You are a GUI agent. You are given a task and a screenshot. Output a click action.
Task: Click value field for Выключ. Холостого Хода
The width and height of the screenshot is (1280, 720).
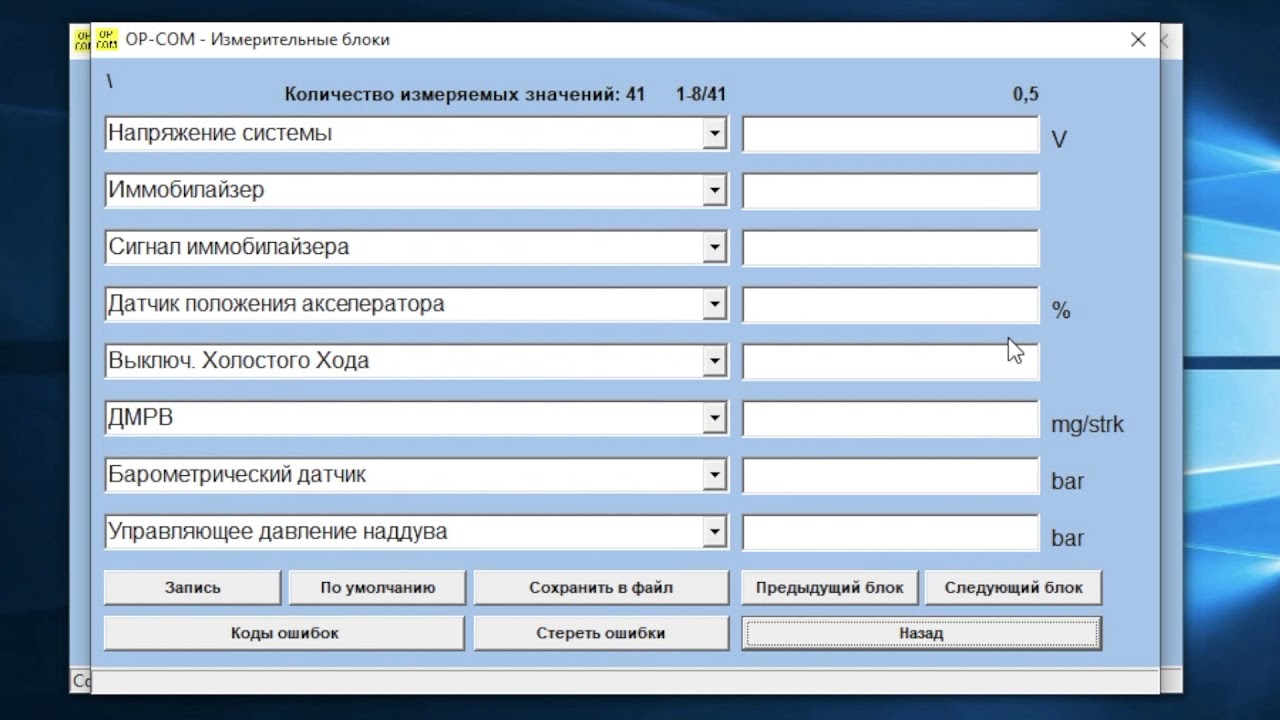click(890, 362)
